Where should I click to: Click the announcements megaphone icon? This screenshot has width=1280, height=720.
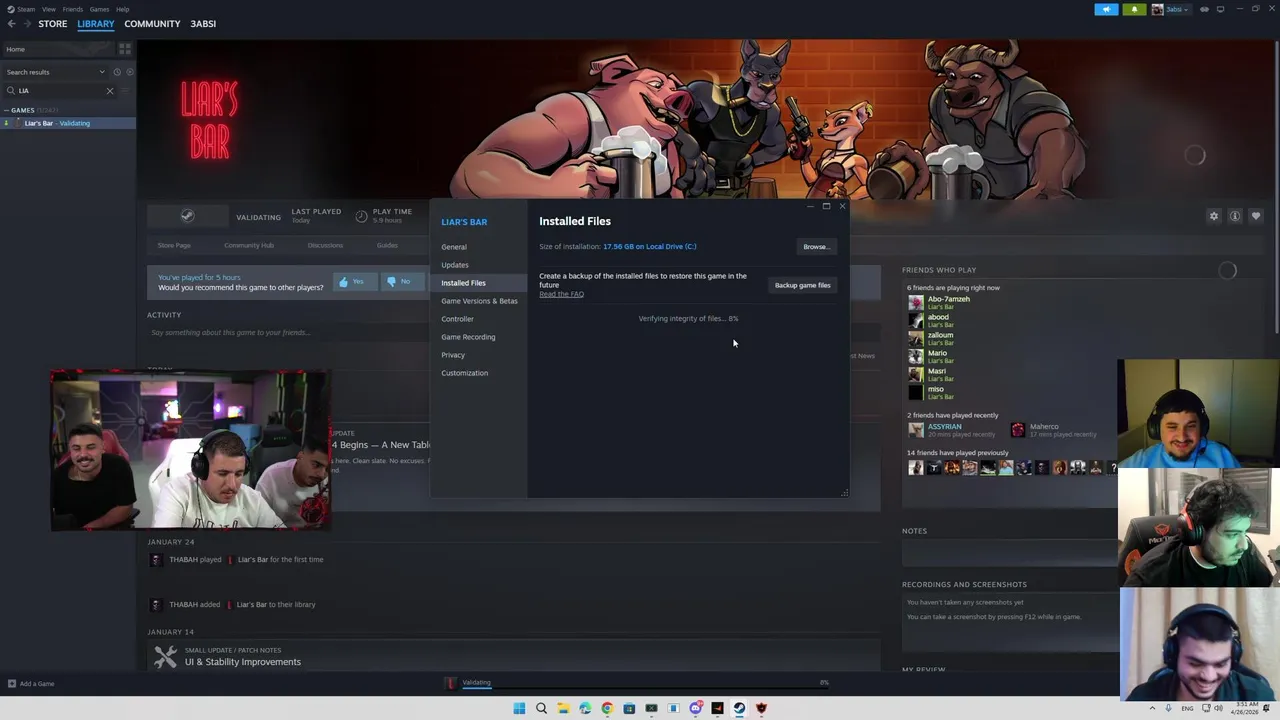pos(1106,9)
